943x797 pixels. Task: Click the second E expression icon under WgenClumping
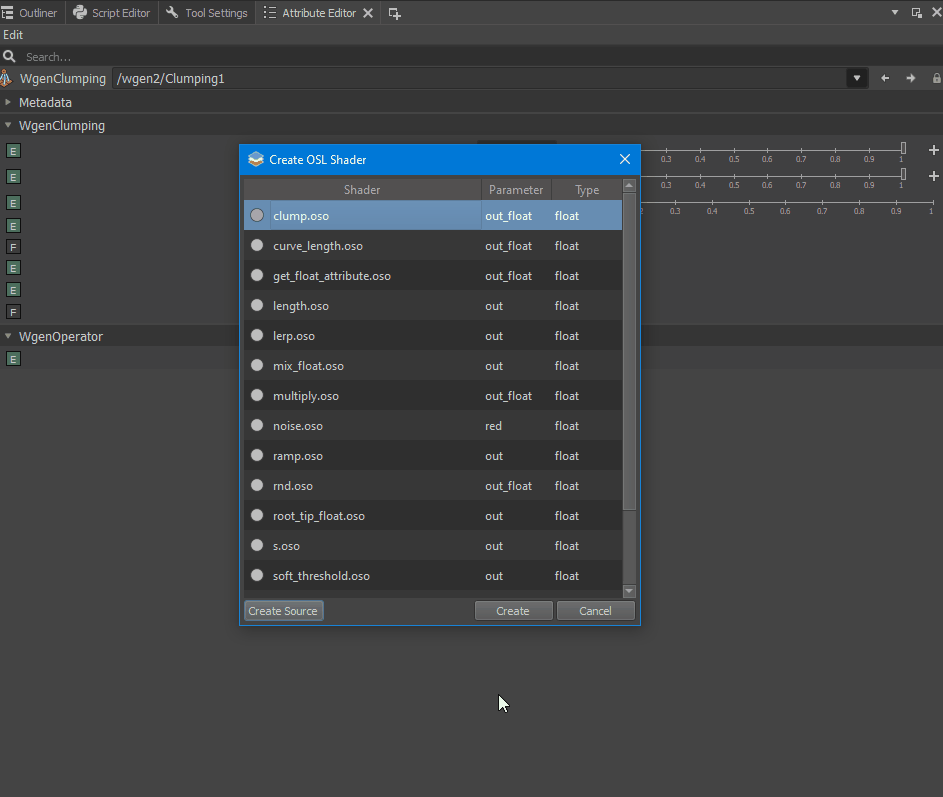coord(13,177)
